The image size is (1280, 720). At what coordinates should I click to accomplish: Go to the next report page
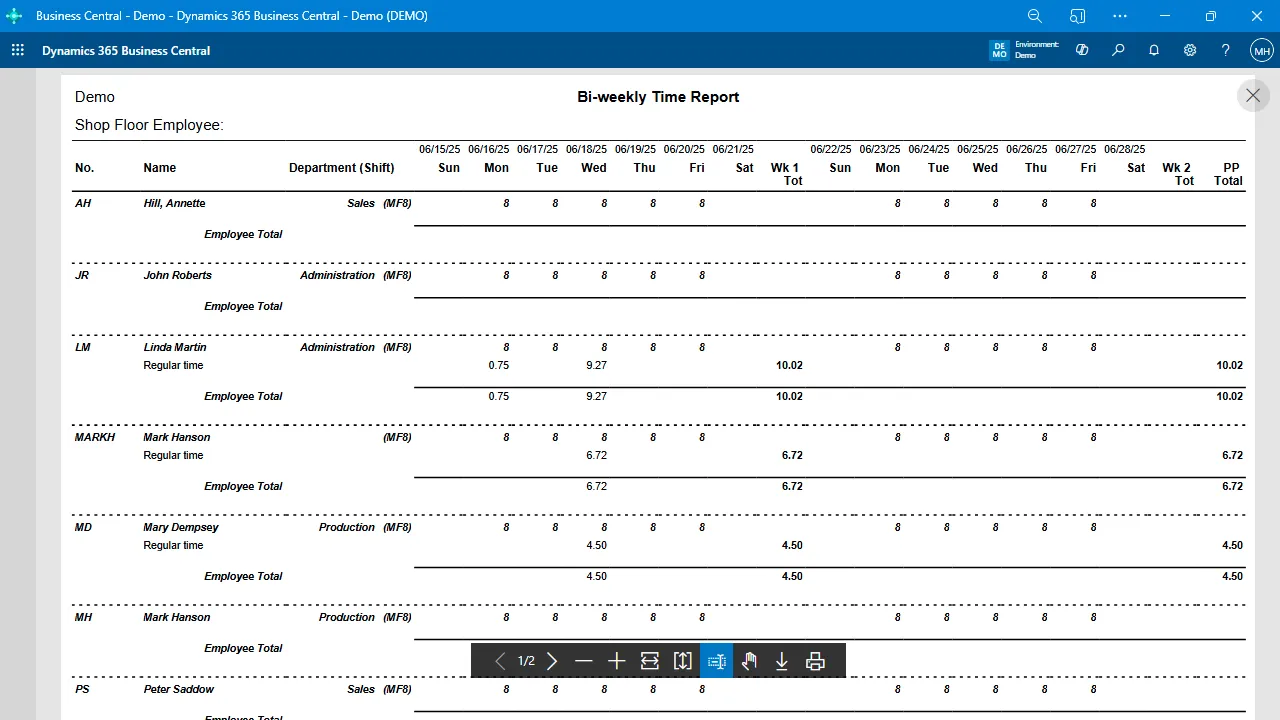coord(552,661)
